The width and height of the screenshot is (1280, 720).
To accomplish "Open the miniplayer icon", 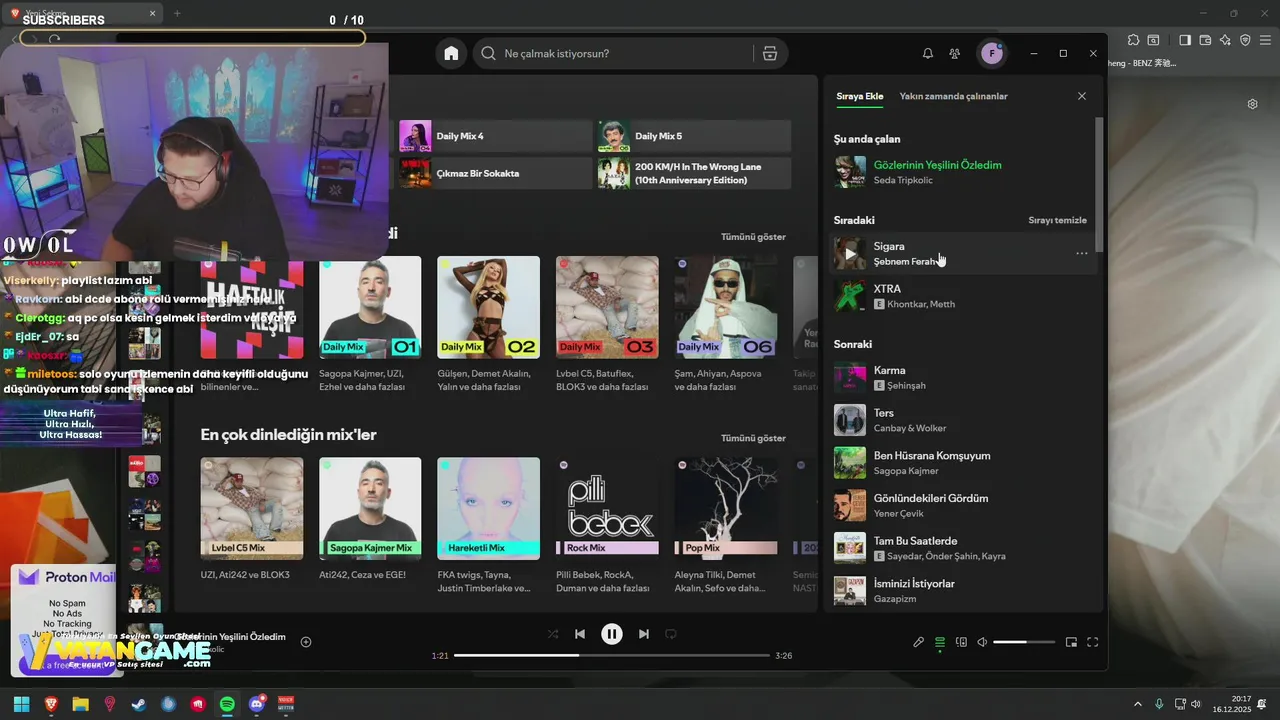I will [1071, 642].
